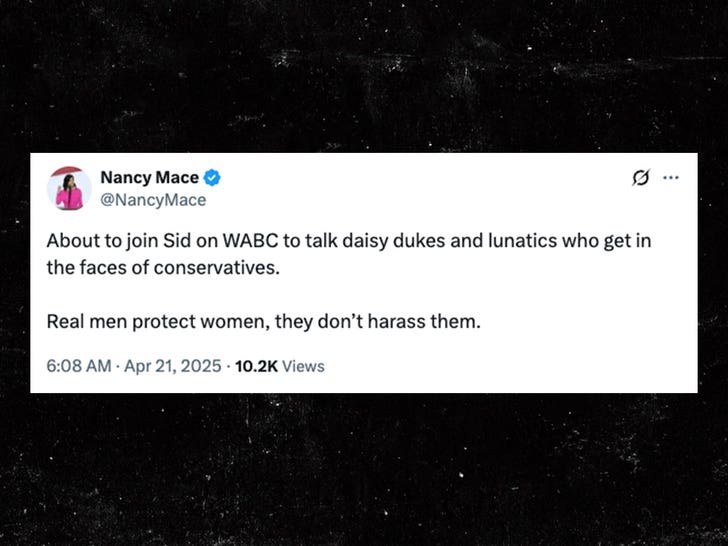728x546 pixels.
Task: Click the Nancy Mace display name
Action: pyautogui.click(x=149, y=178)
